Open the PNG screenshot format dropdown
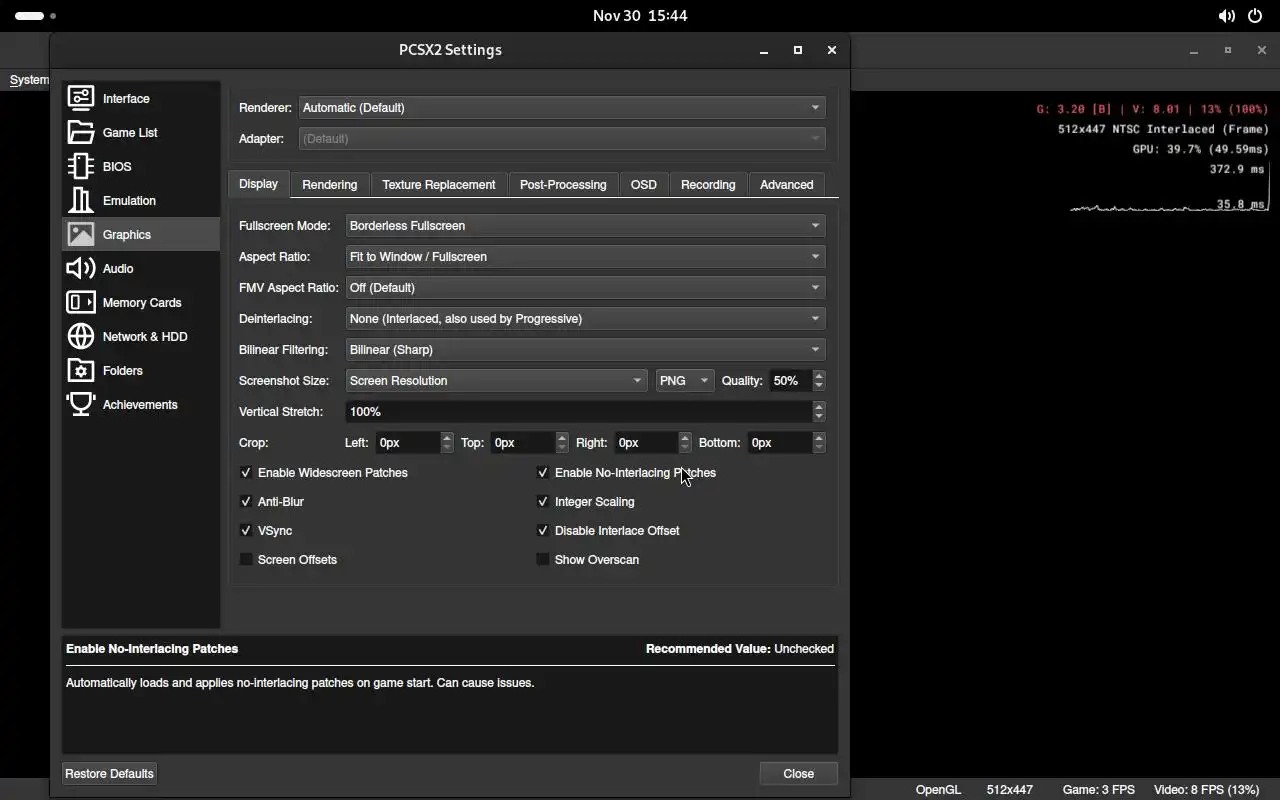The width and height of the screenshot is (1280, 800). 685,380
